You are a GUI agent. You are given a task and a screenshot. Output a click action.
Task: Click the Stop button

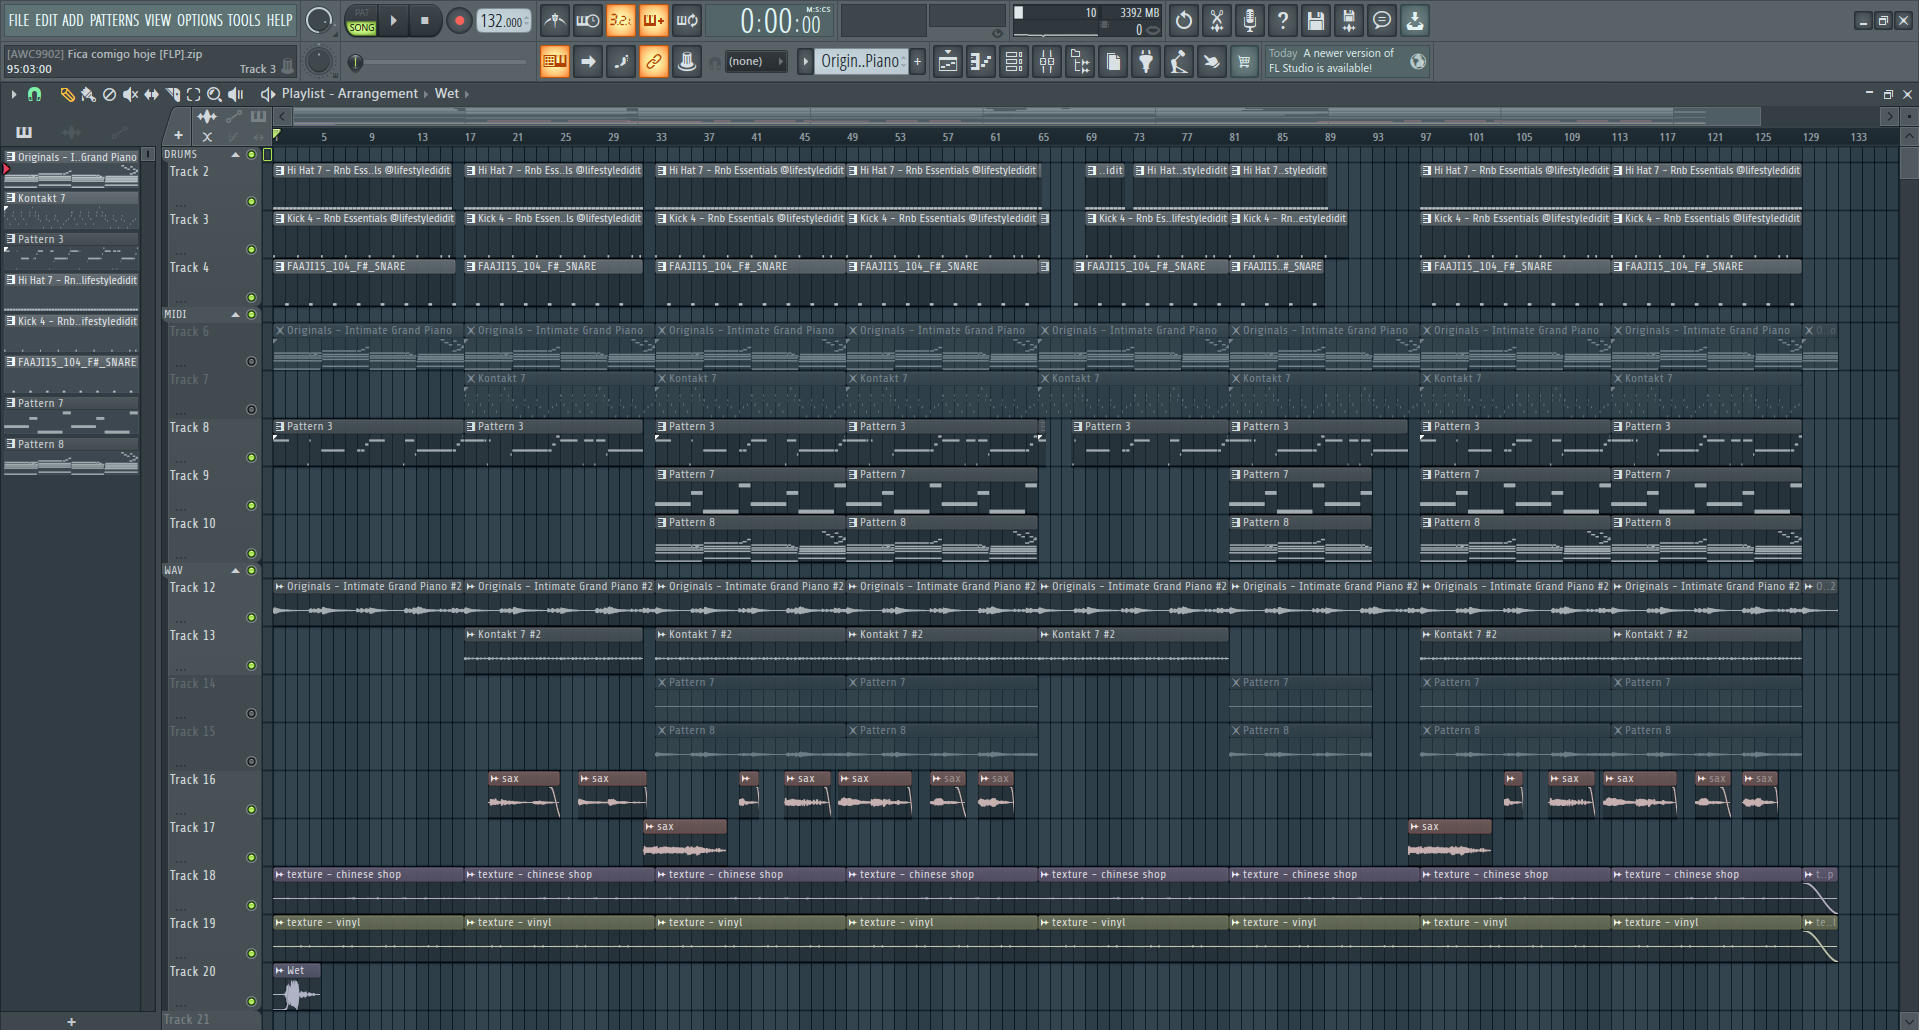coord(425,20)
